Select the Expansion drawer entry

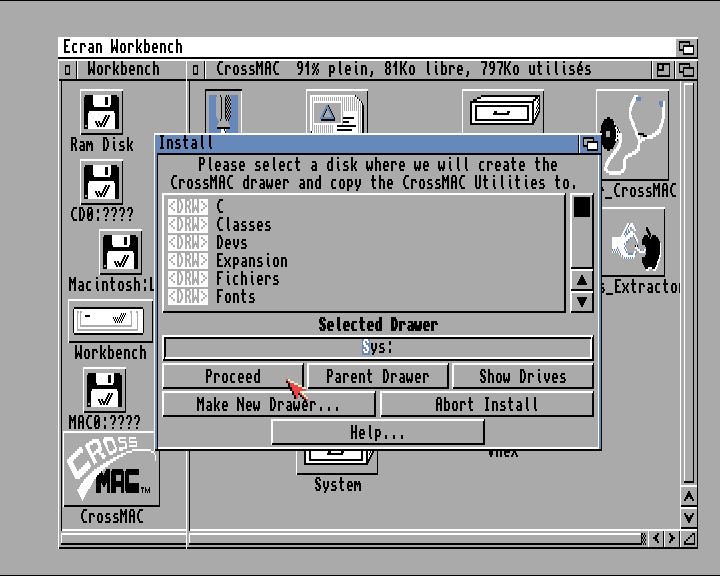coord(251,261)
